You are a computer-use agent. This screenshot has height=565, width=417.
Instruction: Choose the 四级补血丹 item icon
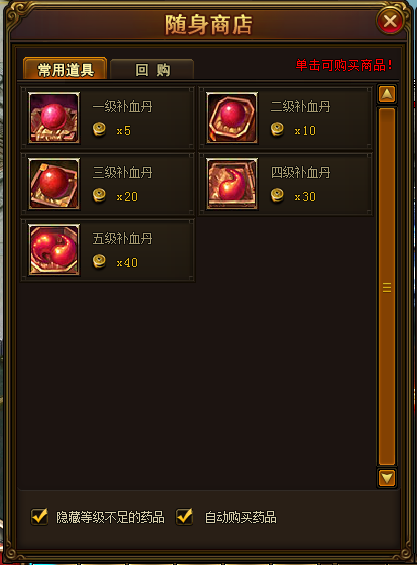[x=232, y=184]
